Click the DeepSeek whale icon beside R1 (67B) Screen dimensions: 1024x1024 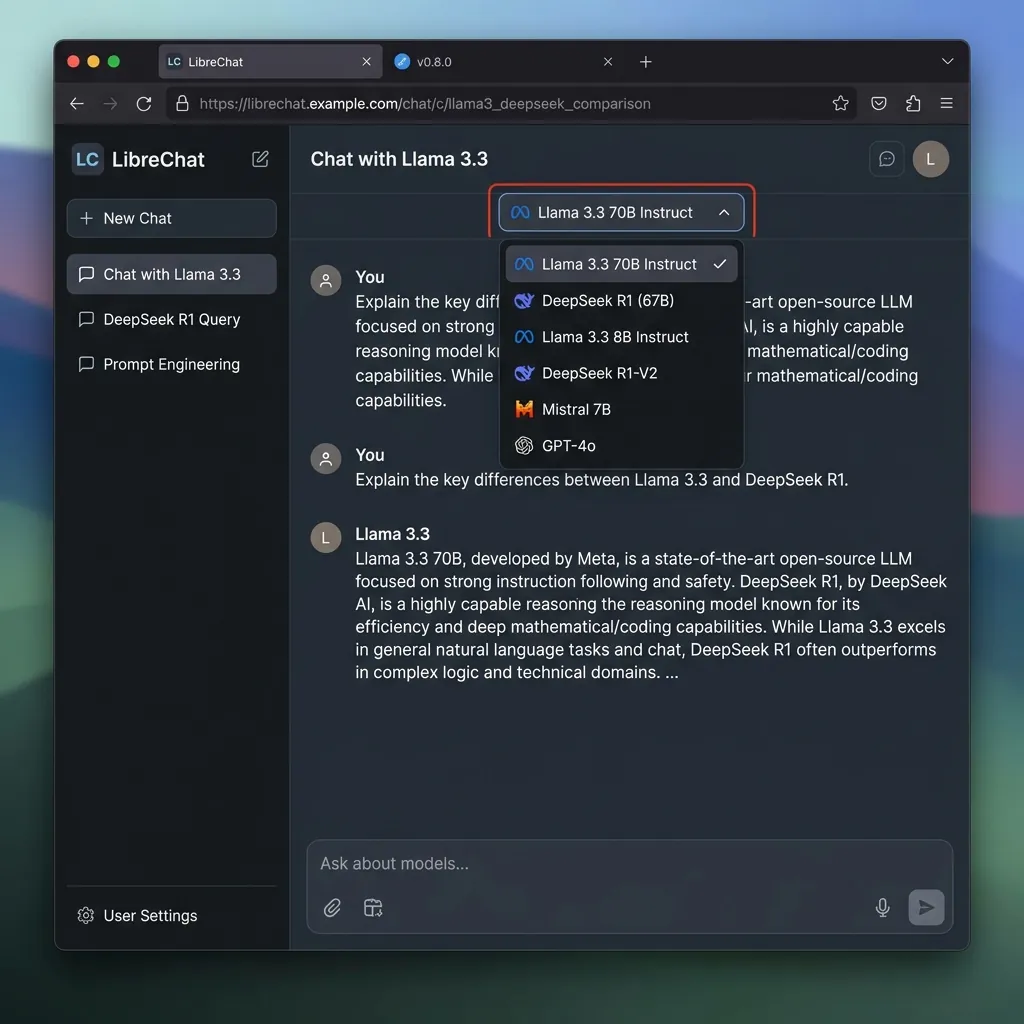[x=524, y=300]
